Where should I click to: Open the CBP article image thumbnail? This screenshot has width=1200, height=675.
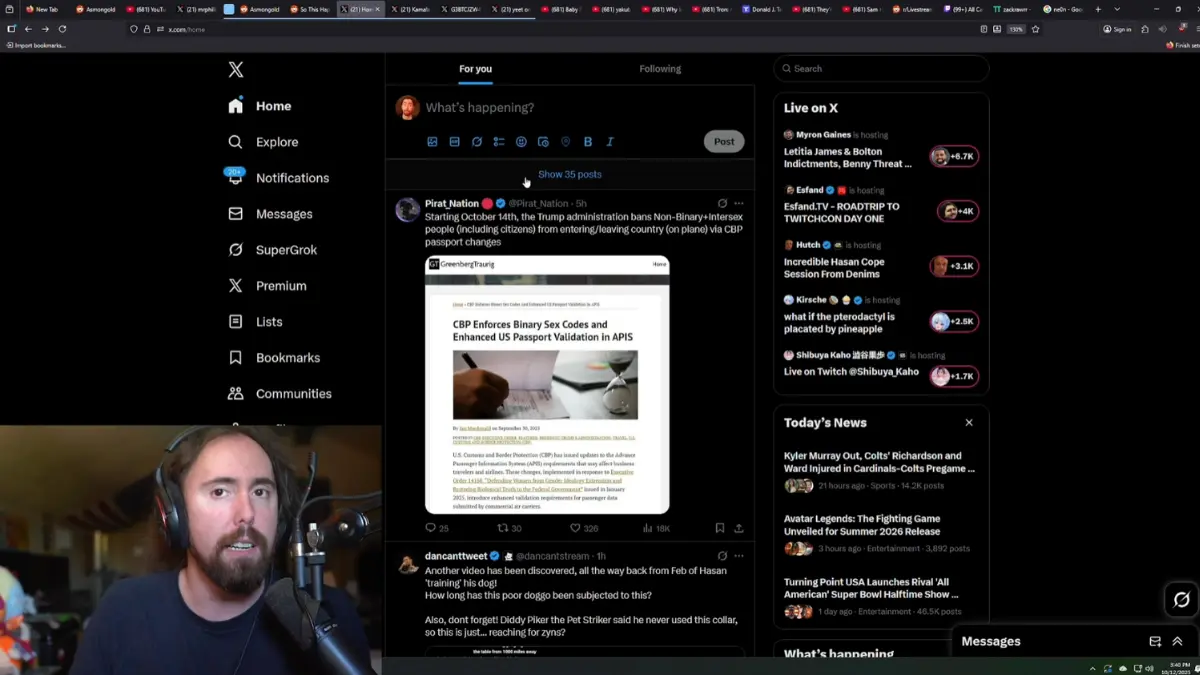point(547,385)
